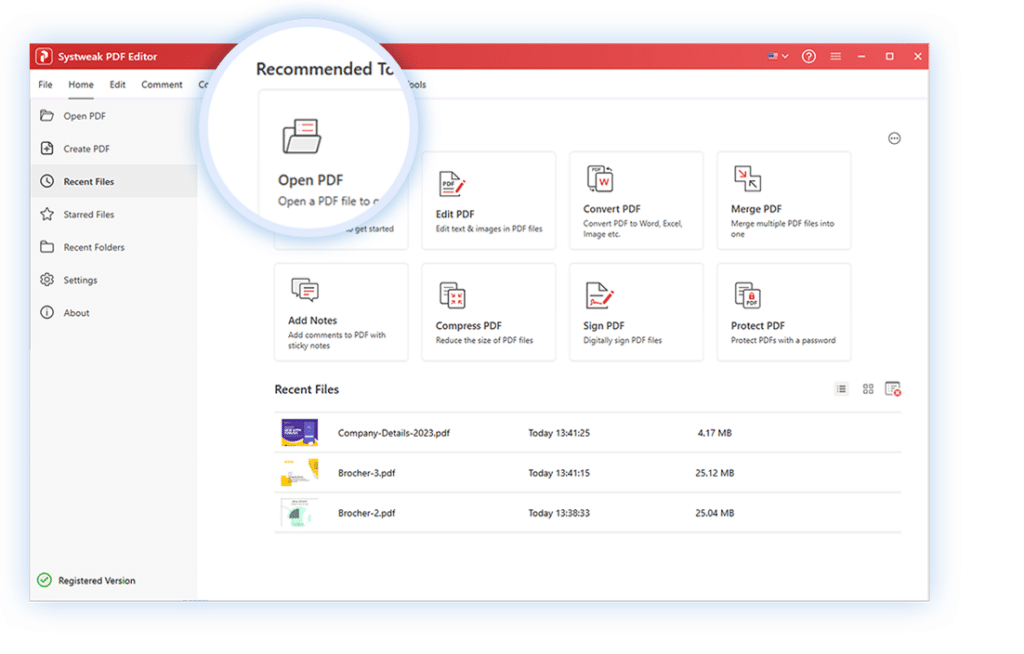This screenshot has width=1024, height=654.
Task: Open the About page label
Action: coord(76,313)
